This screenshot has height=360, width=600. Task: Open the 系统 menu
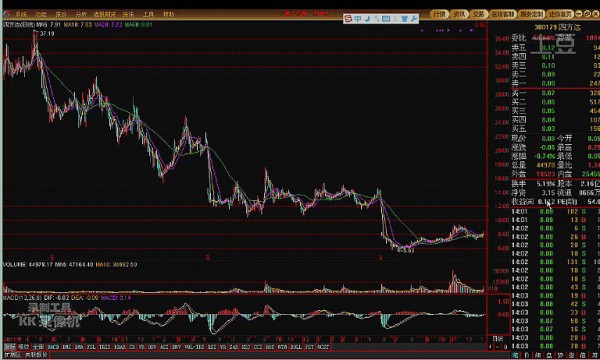(x=21, y=14)
